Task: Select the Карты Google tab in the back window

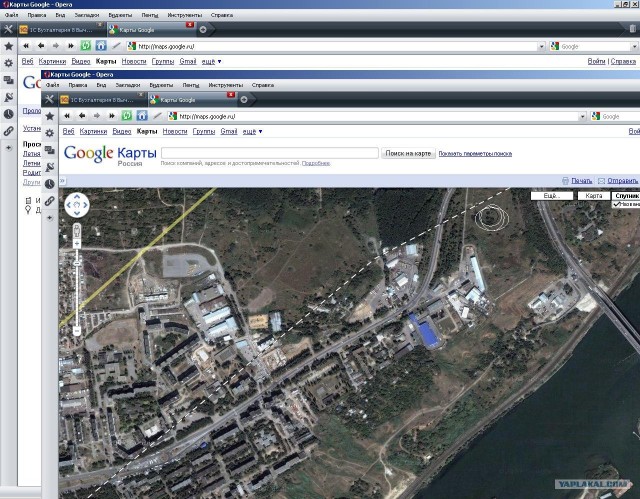Action: [x=151, y=30]
